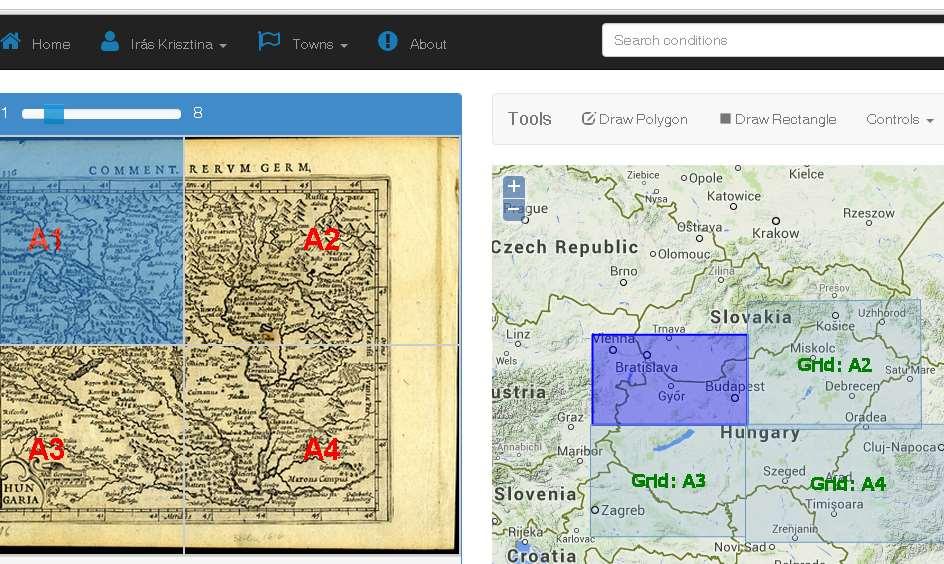
Task: Click the Tools toolbar label
Action: click(x=529, y=119)
